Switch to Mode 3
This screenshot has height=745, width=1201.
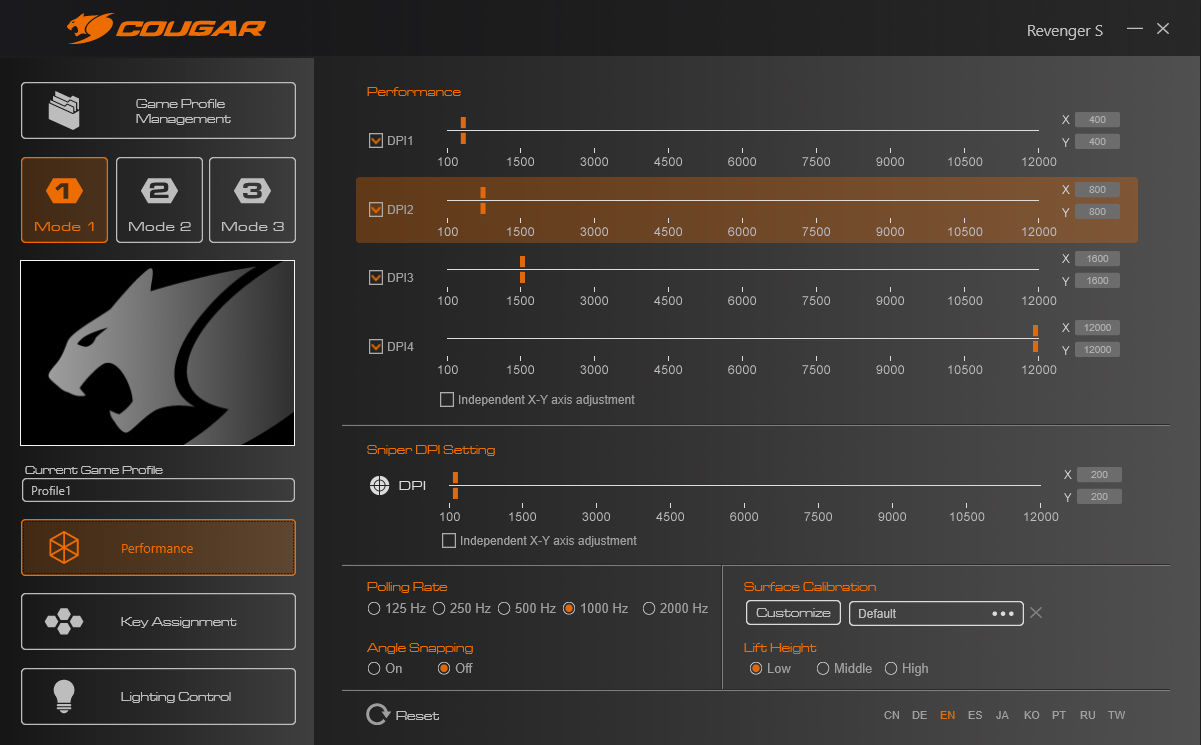tap(252, 200)
